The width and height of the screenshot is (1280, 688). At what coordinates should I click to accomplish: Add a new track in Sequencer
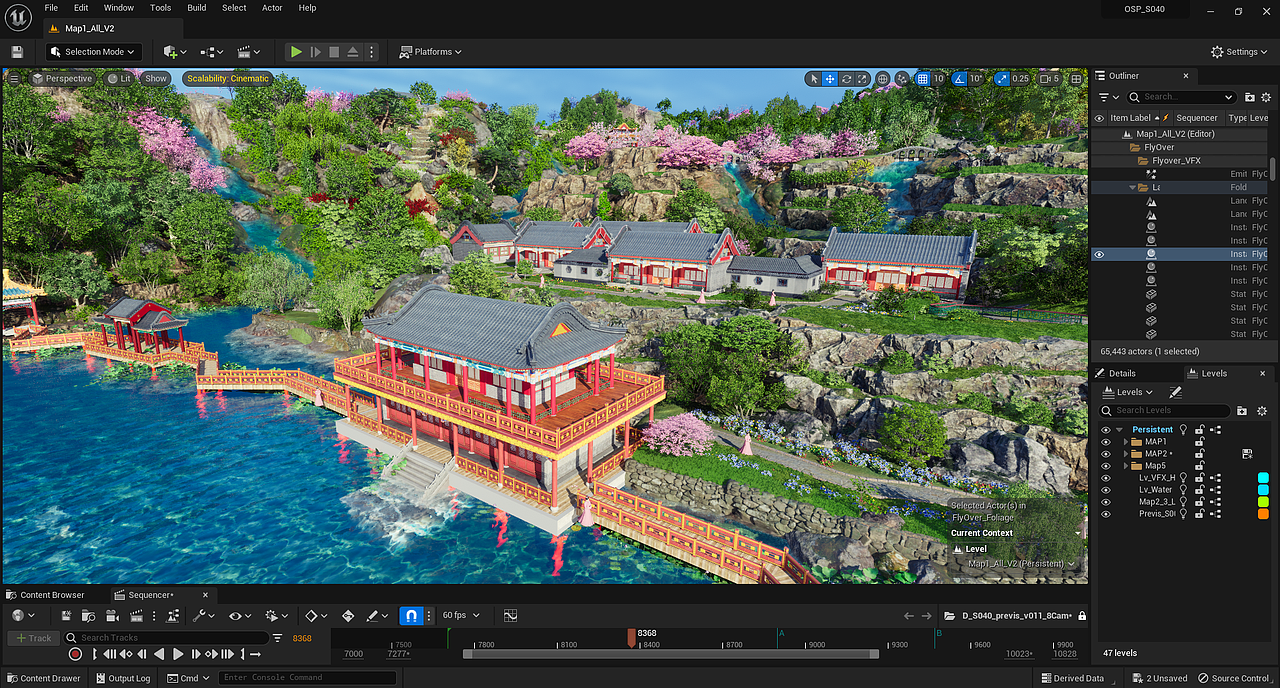(32, 638)
